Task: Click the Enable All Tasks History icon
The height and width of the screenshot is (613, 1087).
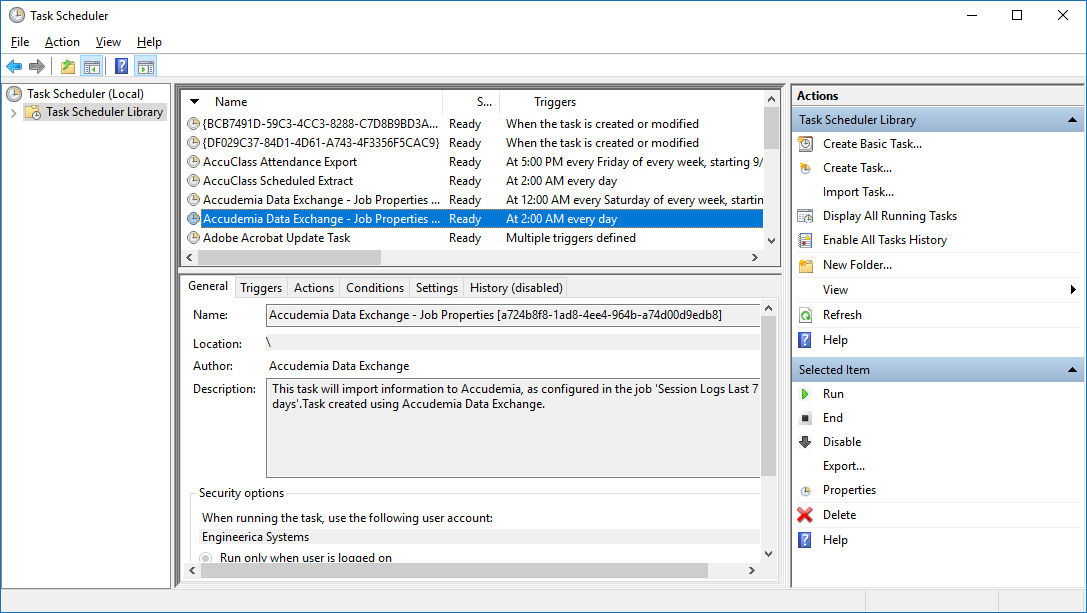Action: tap(805, 240)
